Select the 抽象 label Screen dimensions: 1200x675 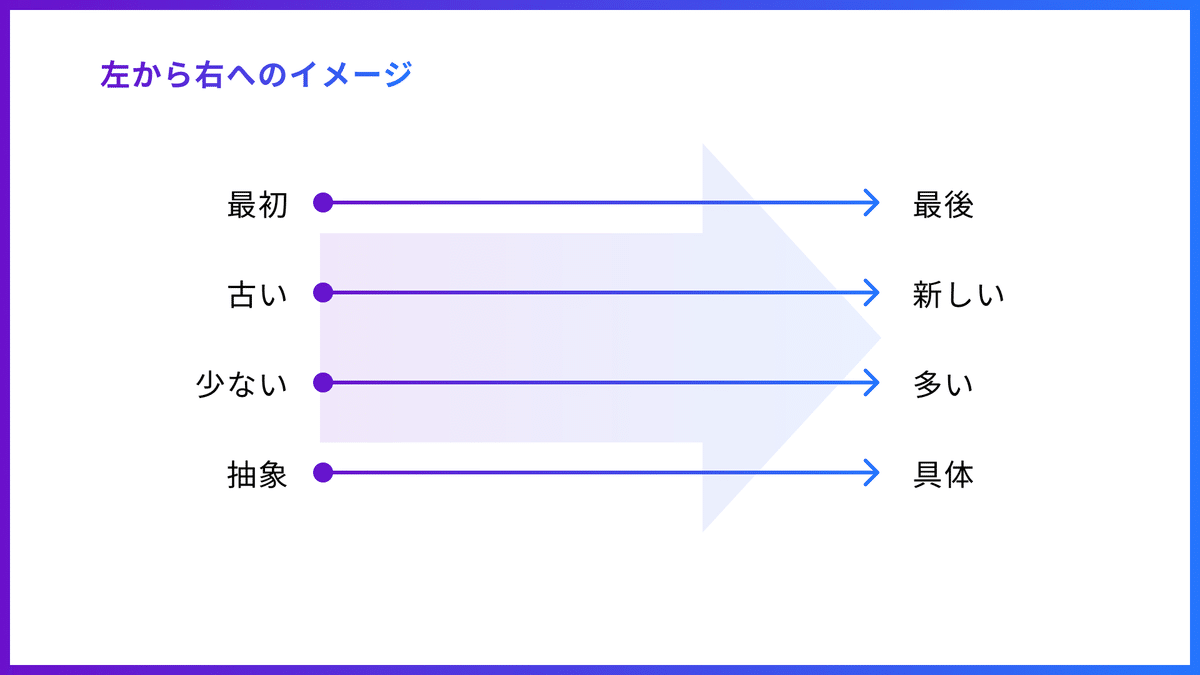coord(258,475)
